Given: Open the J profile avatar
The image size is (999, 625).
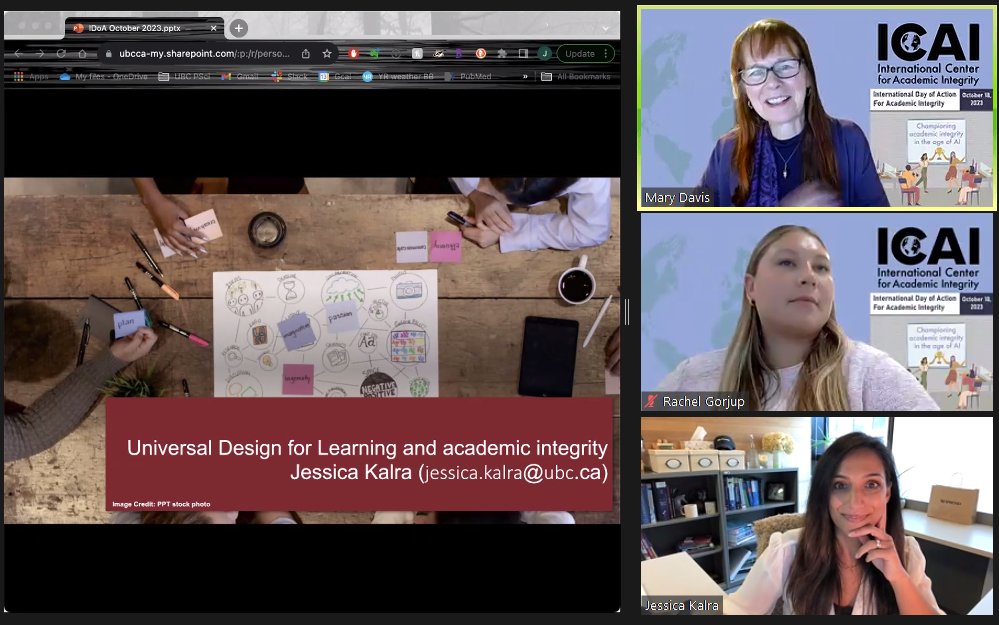Looking at the screenshot, I should coord(544,54).
